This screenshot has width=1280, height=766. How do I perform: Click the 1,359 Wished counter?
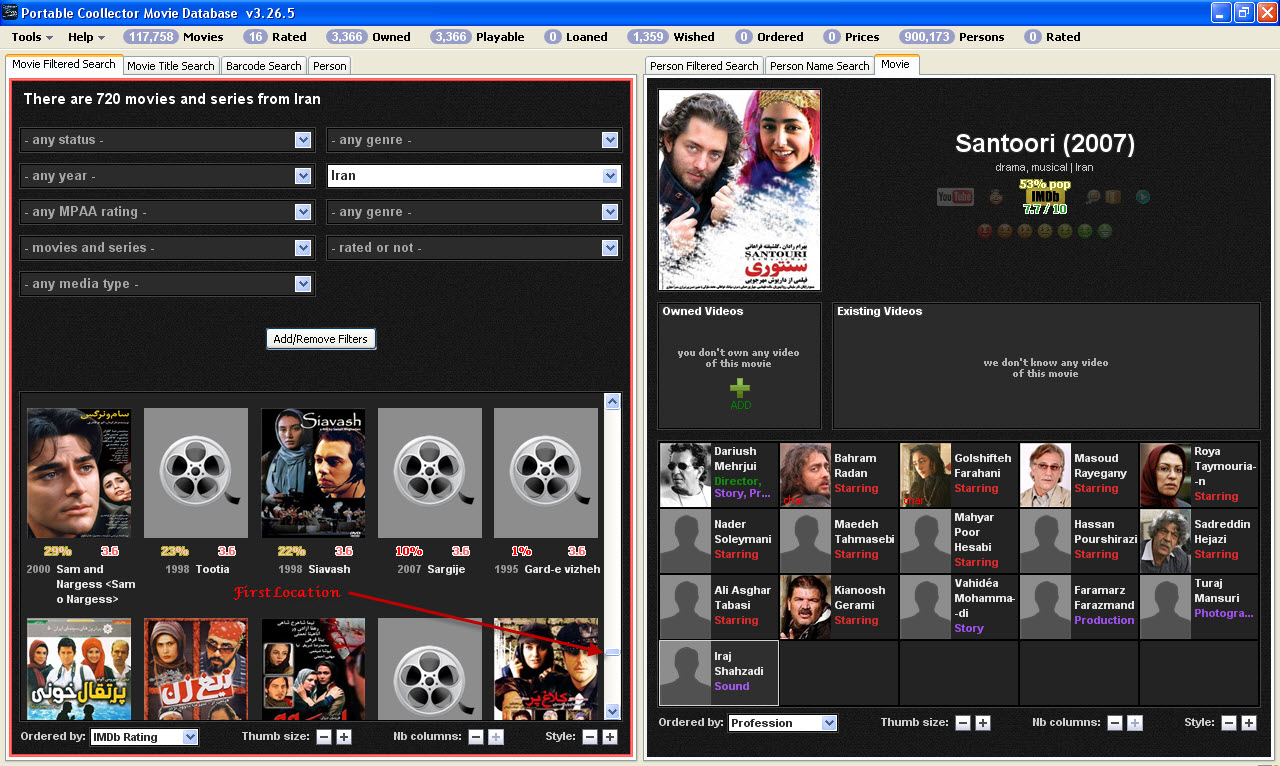[670, 37]
